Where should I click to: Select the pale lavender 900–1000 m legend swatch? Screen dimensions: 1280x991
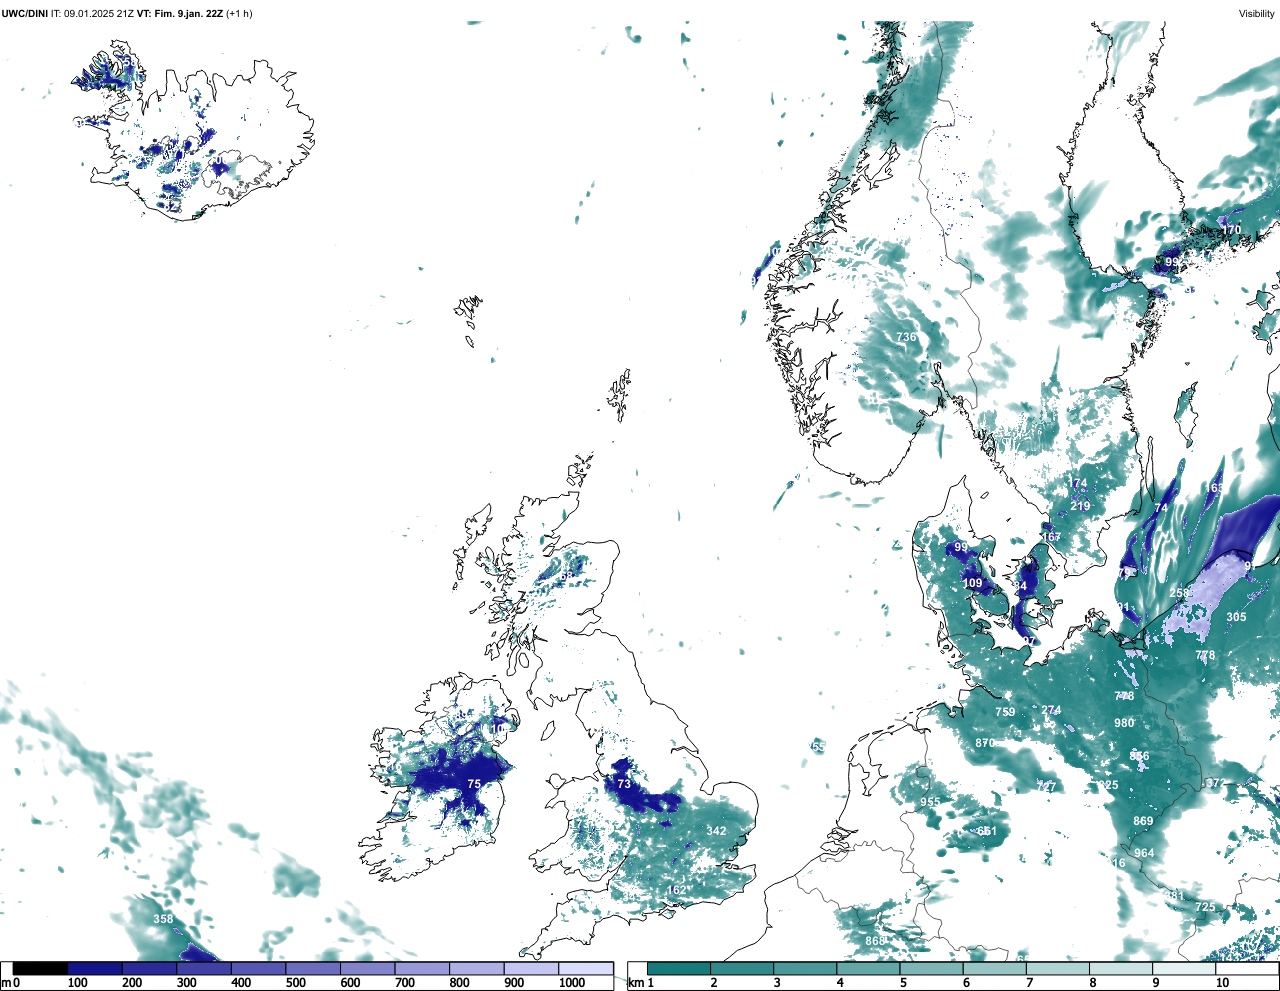pyautogui.click(x=531, y=968)
